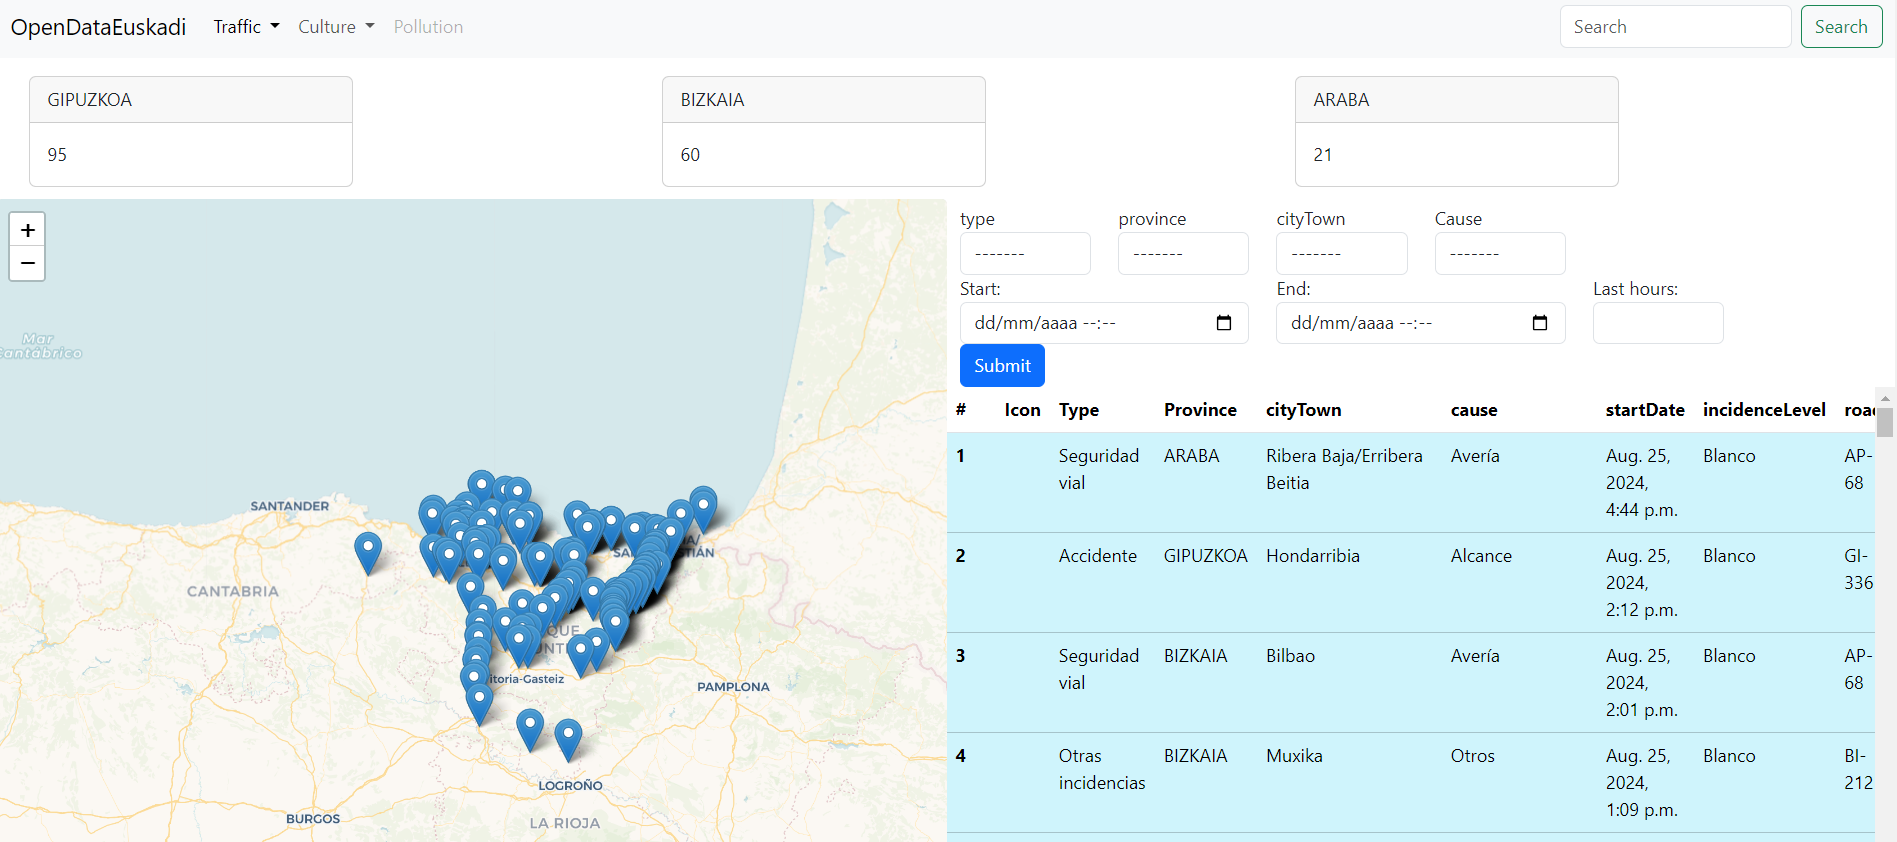Open the Cause filter dropdown

click(x=1500, y=254)
